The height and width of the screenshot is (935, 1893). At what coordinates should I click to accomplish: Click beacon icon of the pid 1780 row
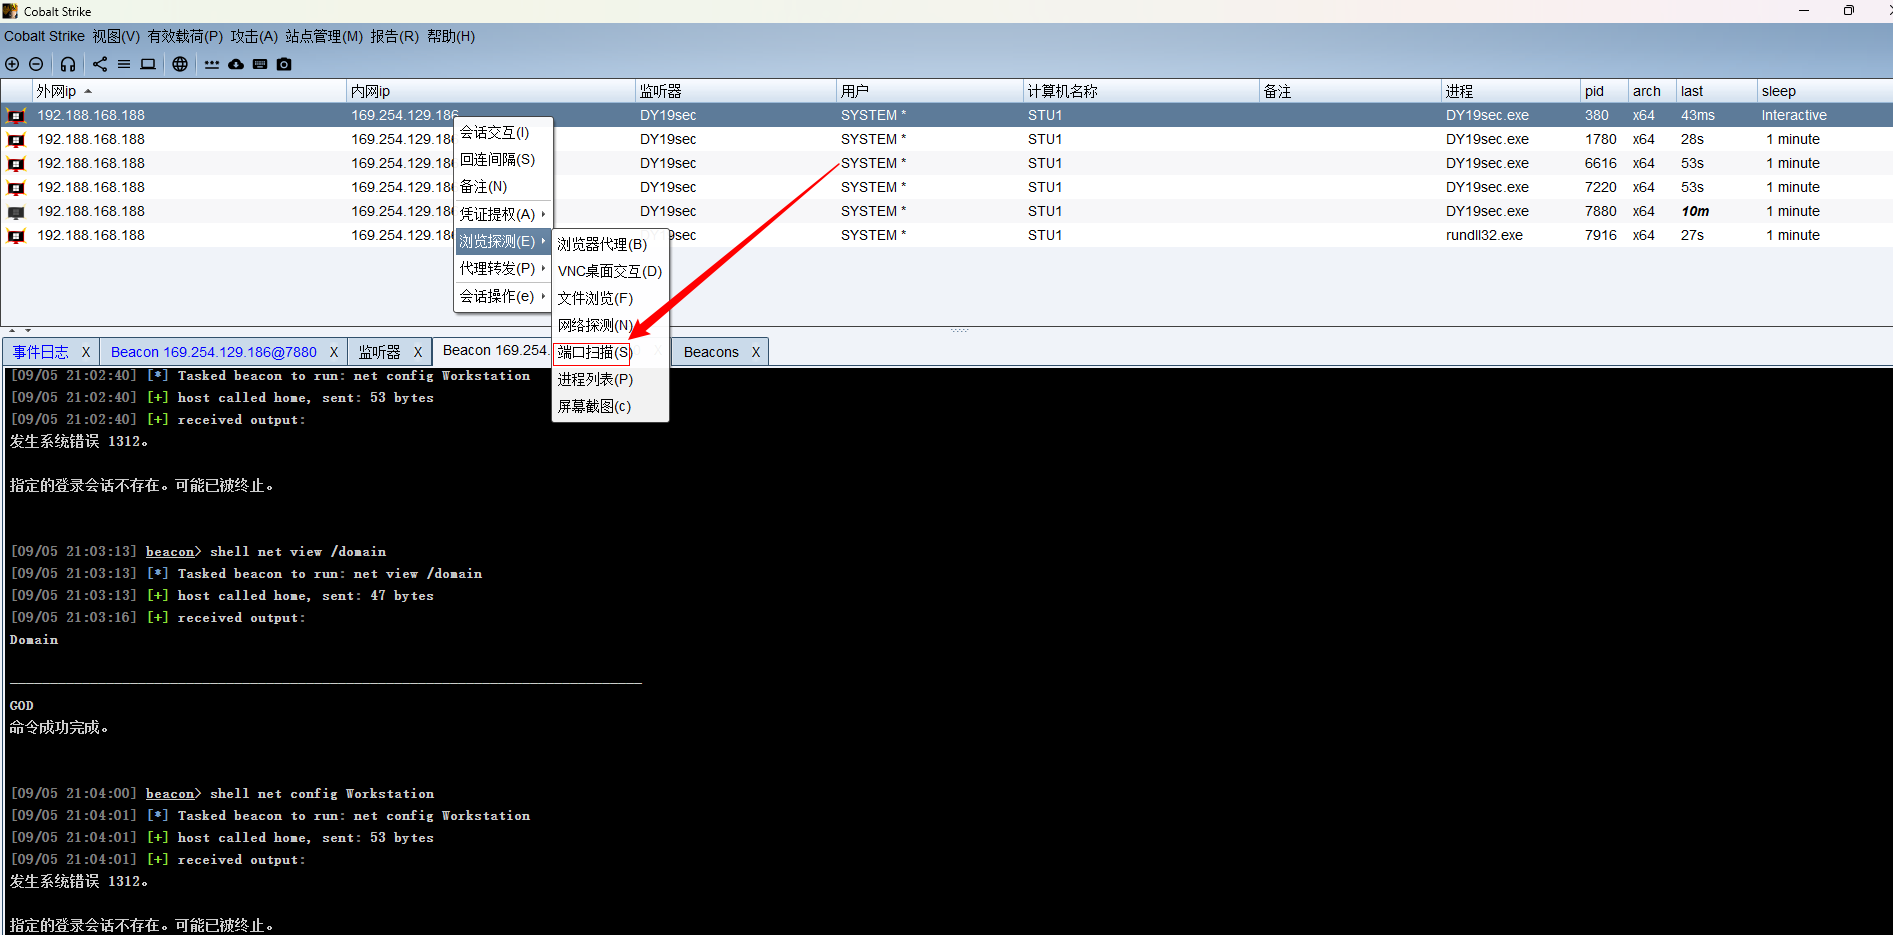16,140
